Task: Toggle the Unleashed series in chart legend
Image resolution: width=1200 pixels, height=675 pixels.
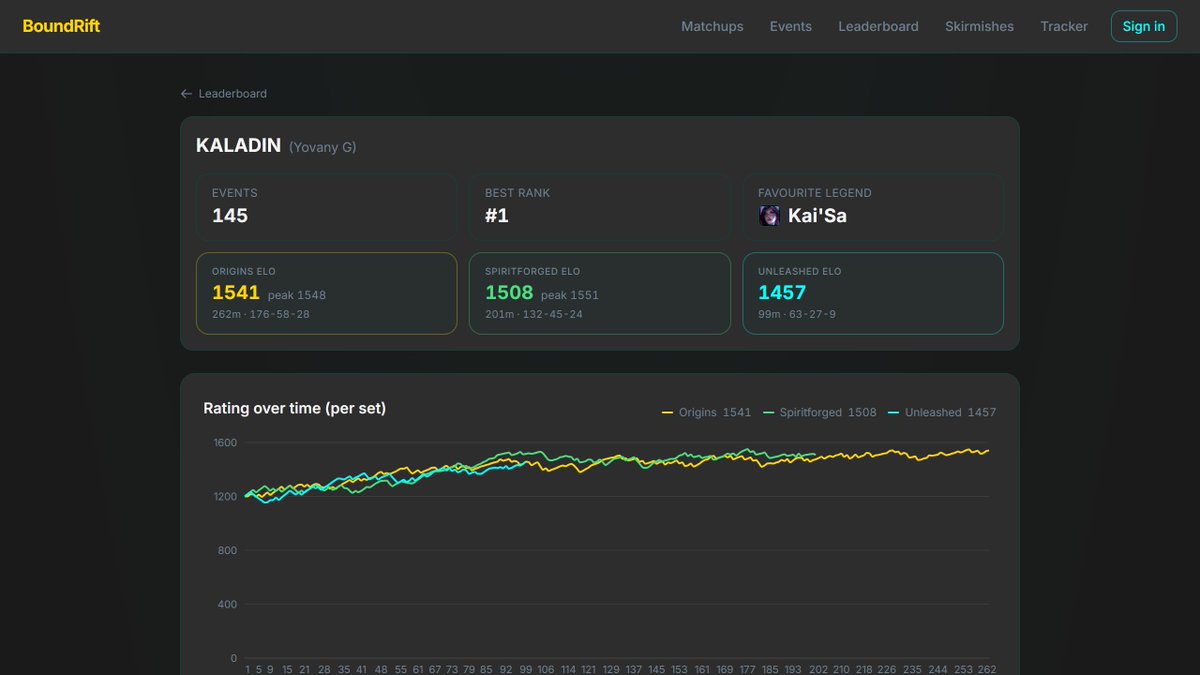Action: (x=942, y=412)
